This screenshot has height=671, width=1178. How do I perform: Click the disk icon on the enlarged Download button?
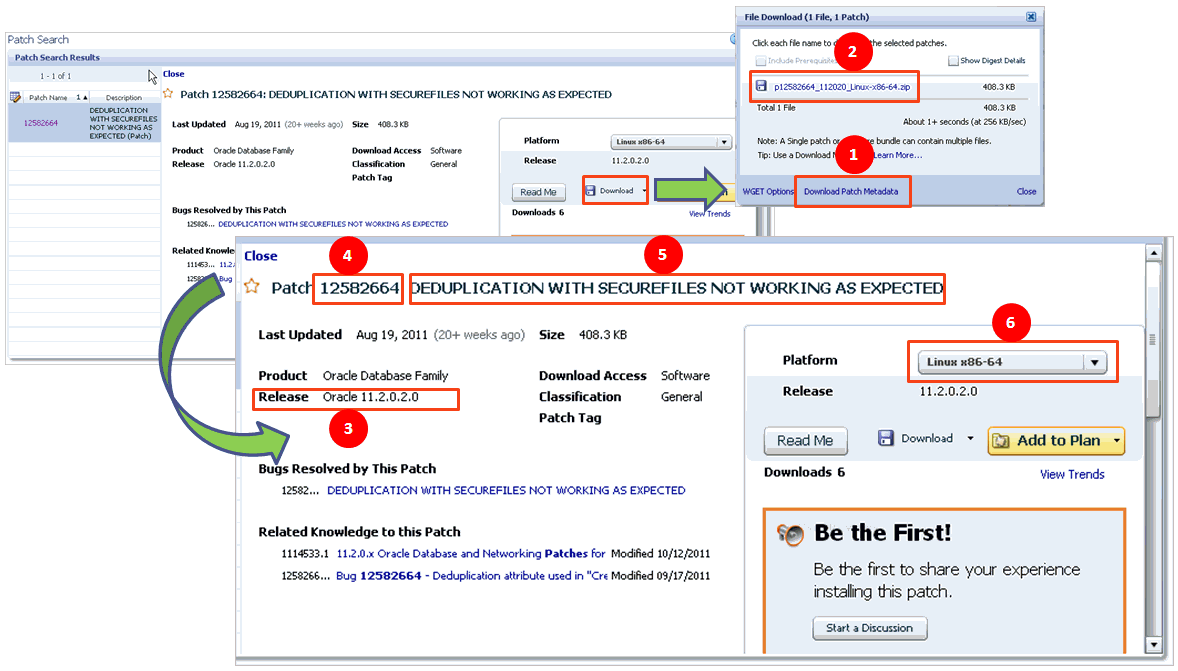point(886,438)
